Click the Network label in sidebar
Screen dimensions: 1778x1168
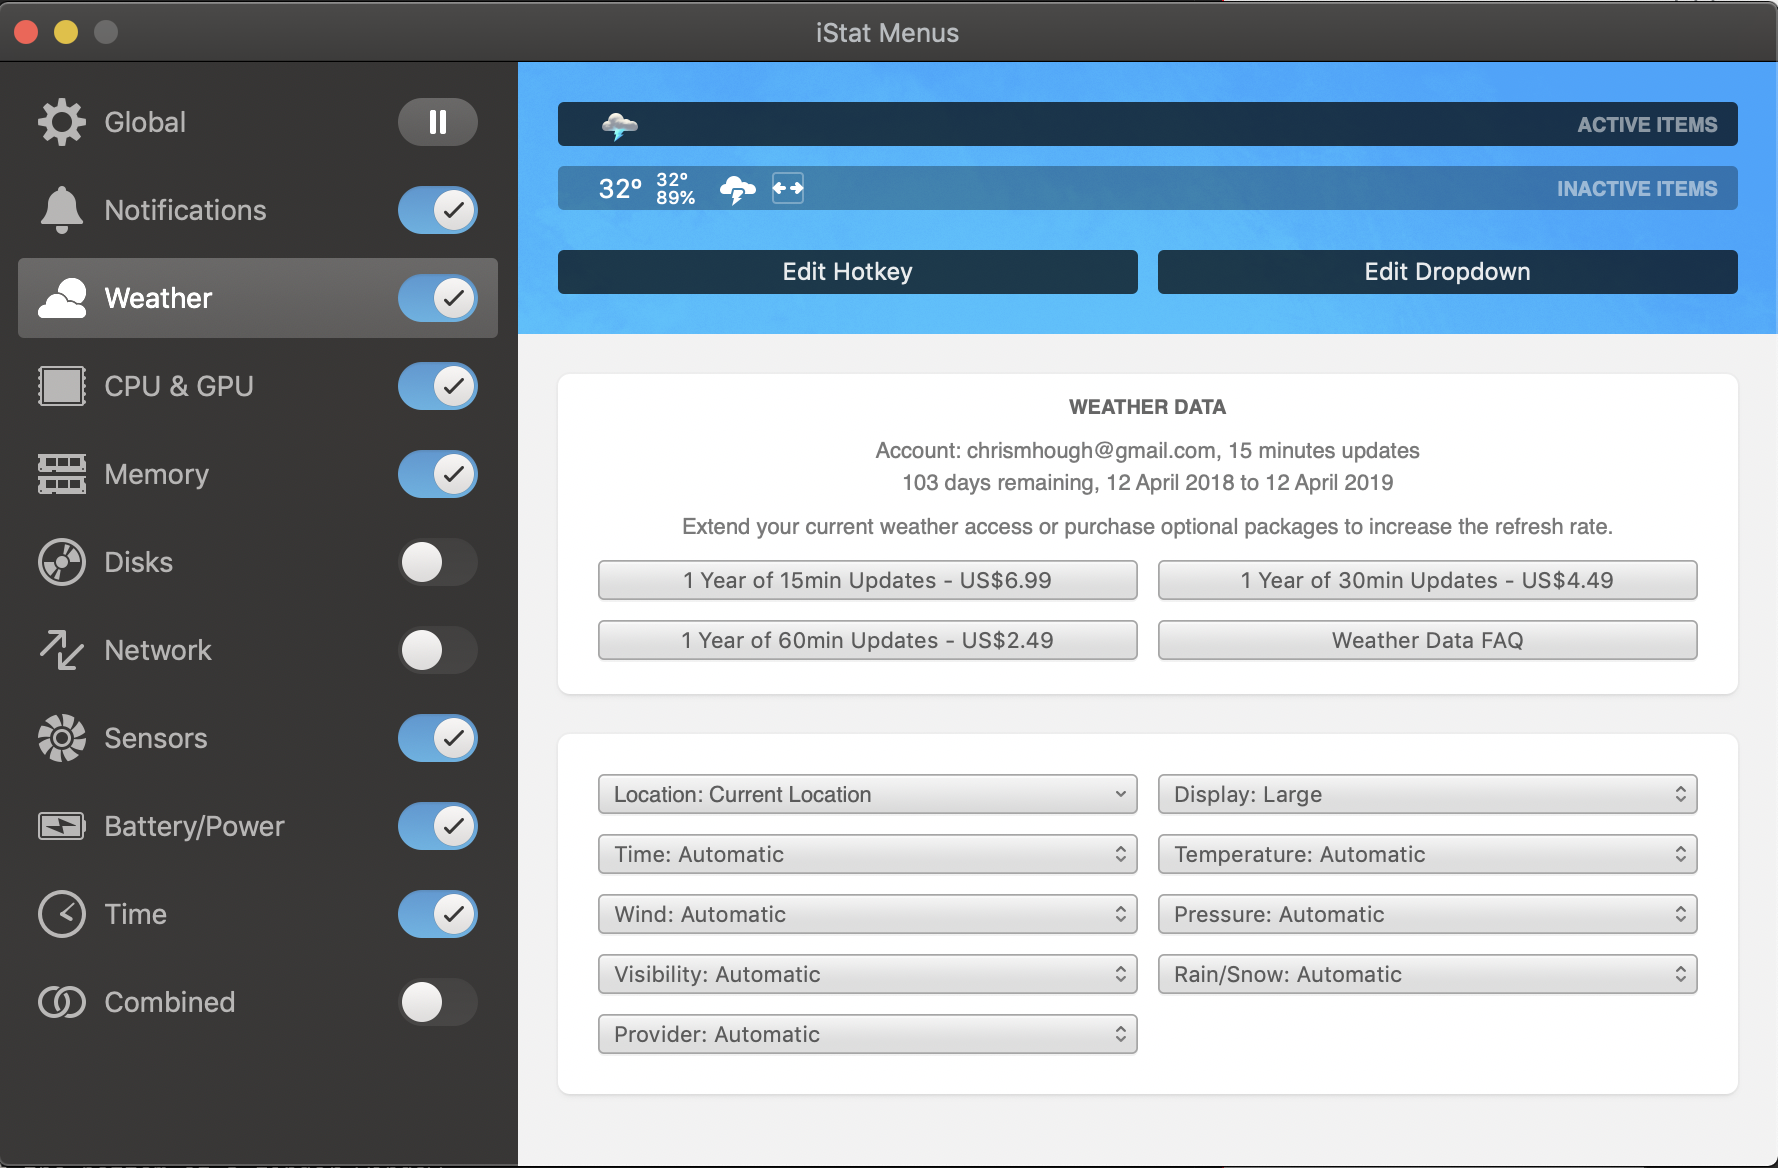(x=158, y=650)
